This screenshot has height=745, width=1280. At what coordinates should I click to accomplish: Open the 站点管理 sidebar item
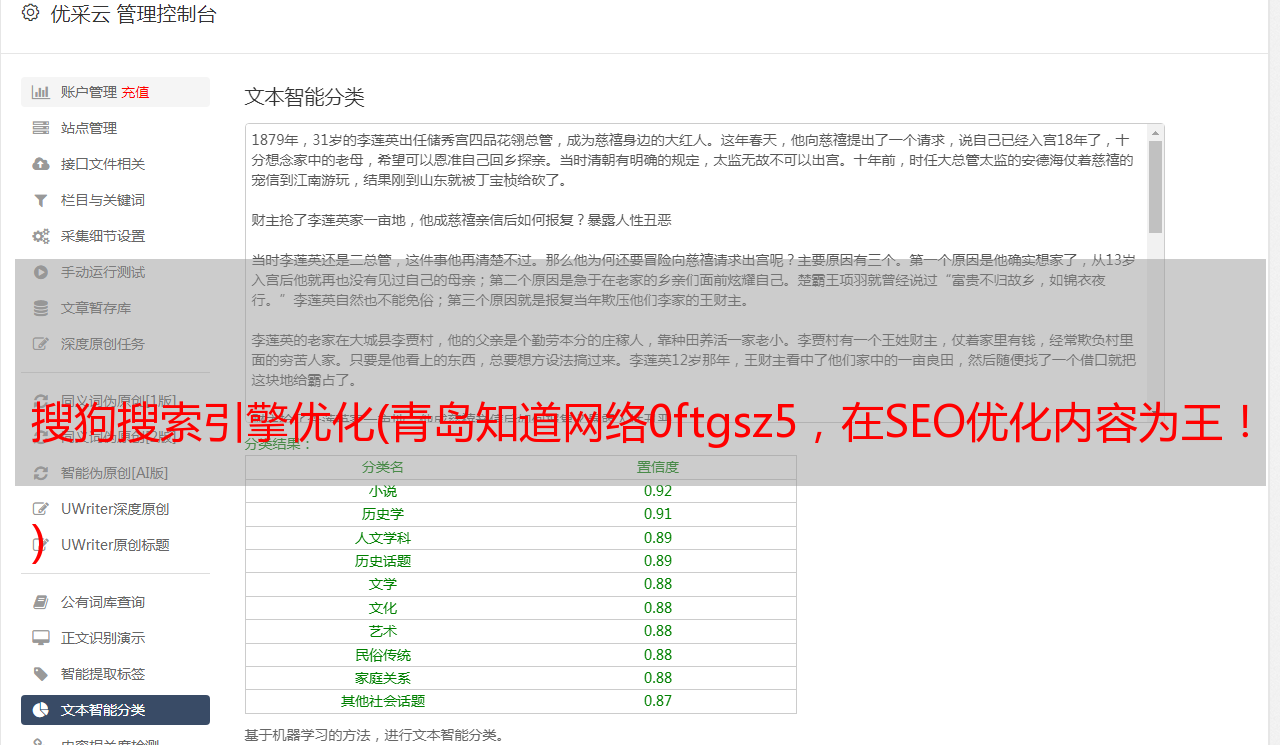[115, 128]
